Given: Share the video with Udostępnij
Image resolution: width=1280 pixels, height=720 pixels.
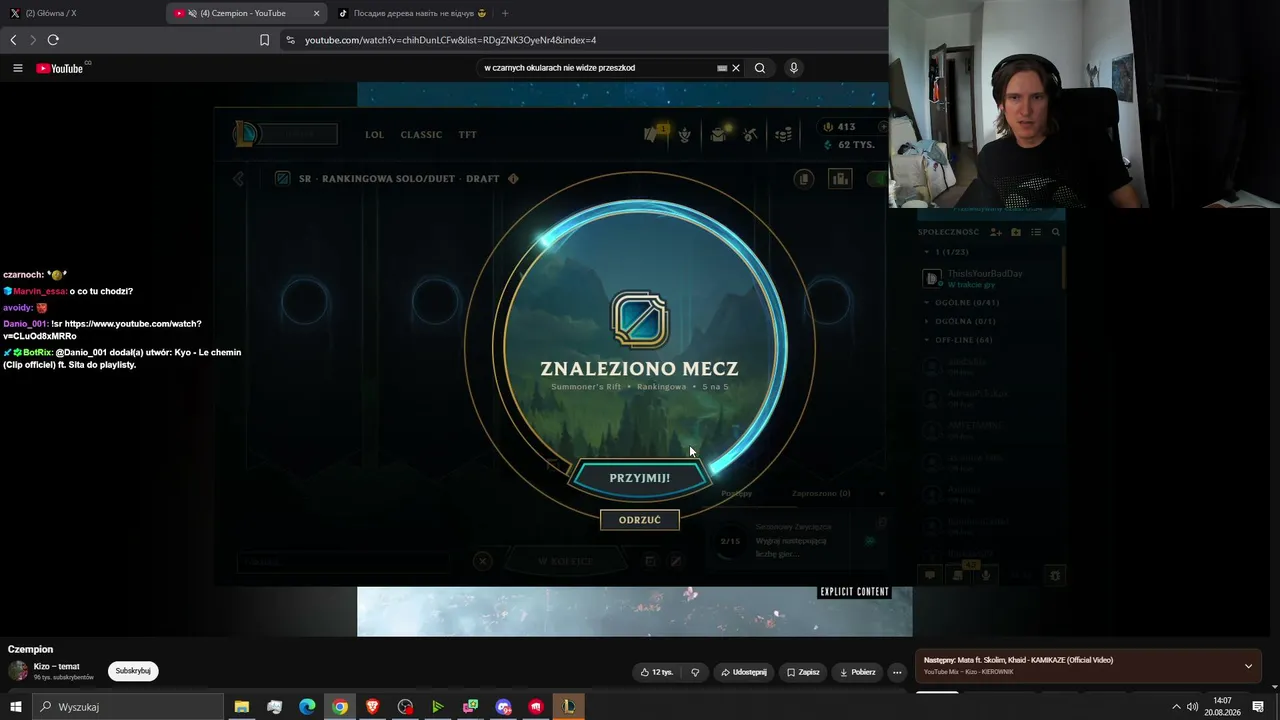Looking at the screenshot, I should pos(743,672).
